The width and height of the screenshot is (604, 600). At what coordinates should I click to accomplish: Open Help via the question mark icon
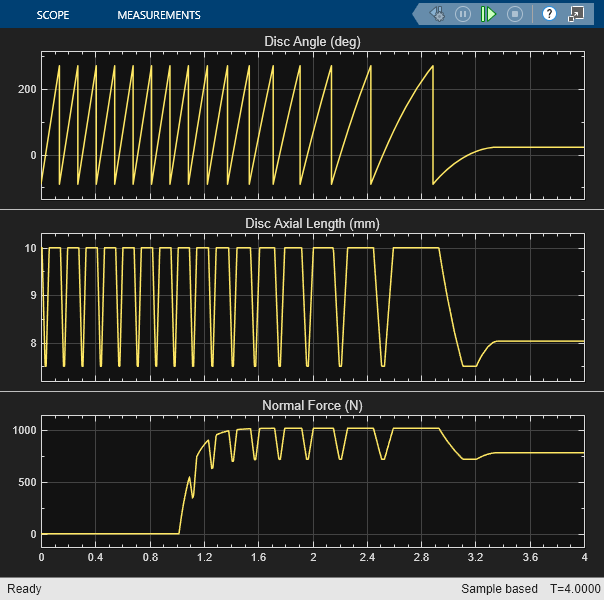(x=549, y=14)
